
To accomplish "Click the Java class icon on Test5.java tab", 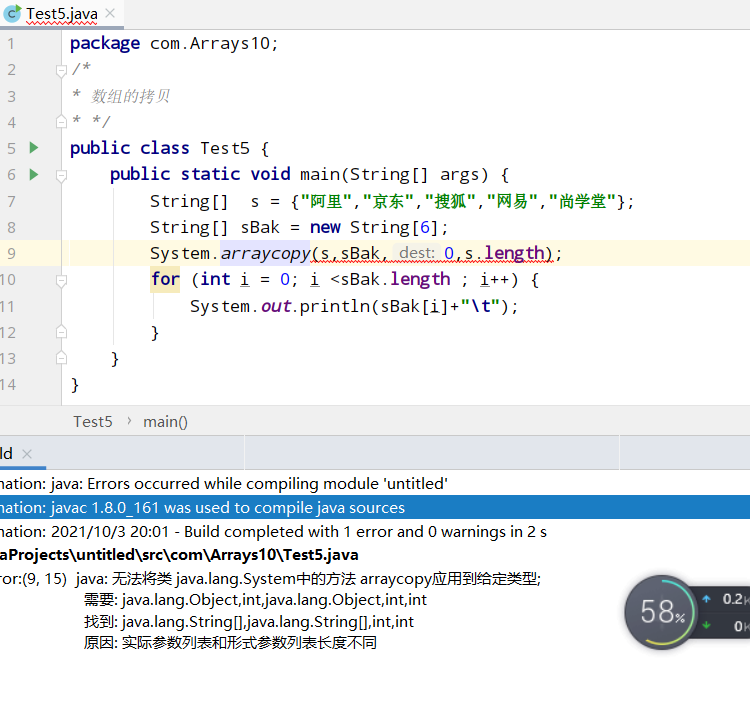I will tap(12, 14).
